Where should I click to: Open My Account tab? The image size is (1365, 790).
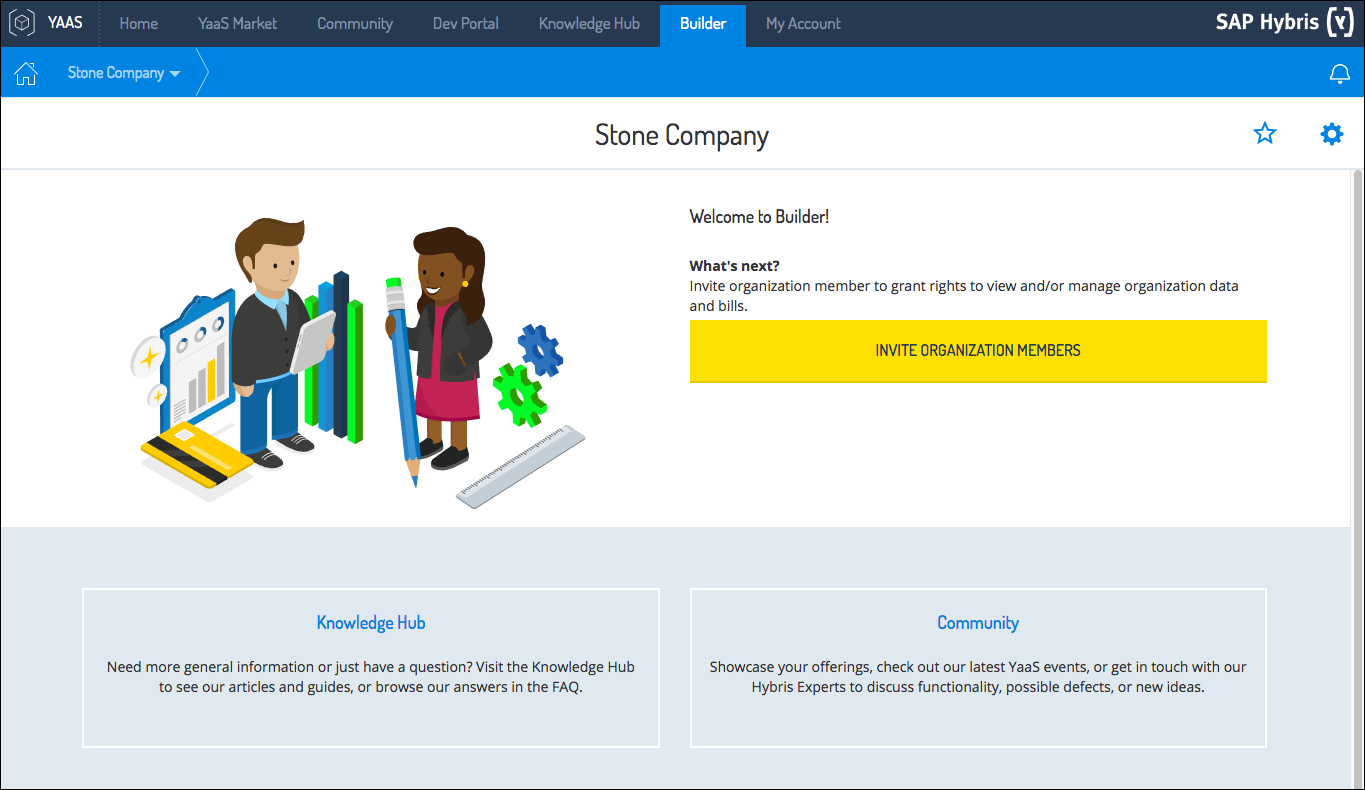point(803,23)
